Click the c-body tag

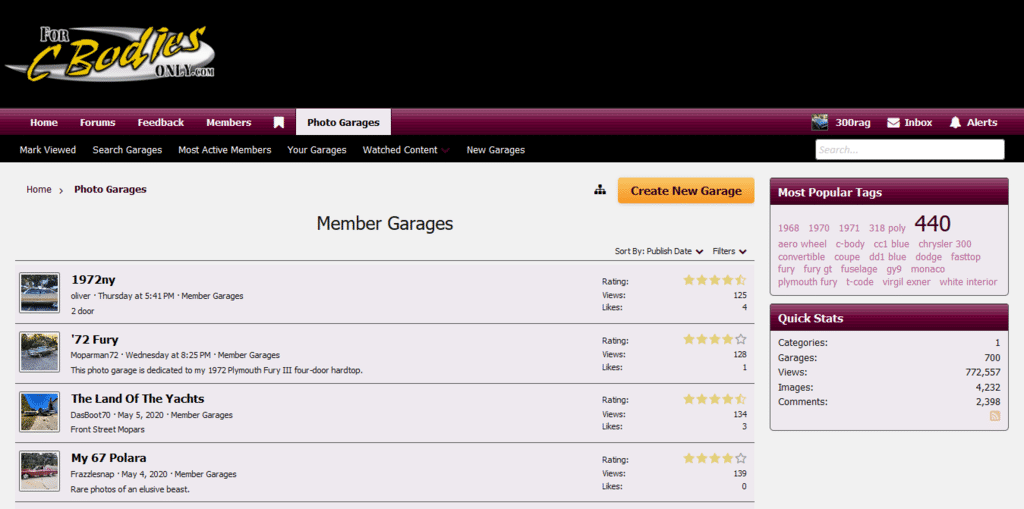850,244
